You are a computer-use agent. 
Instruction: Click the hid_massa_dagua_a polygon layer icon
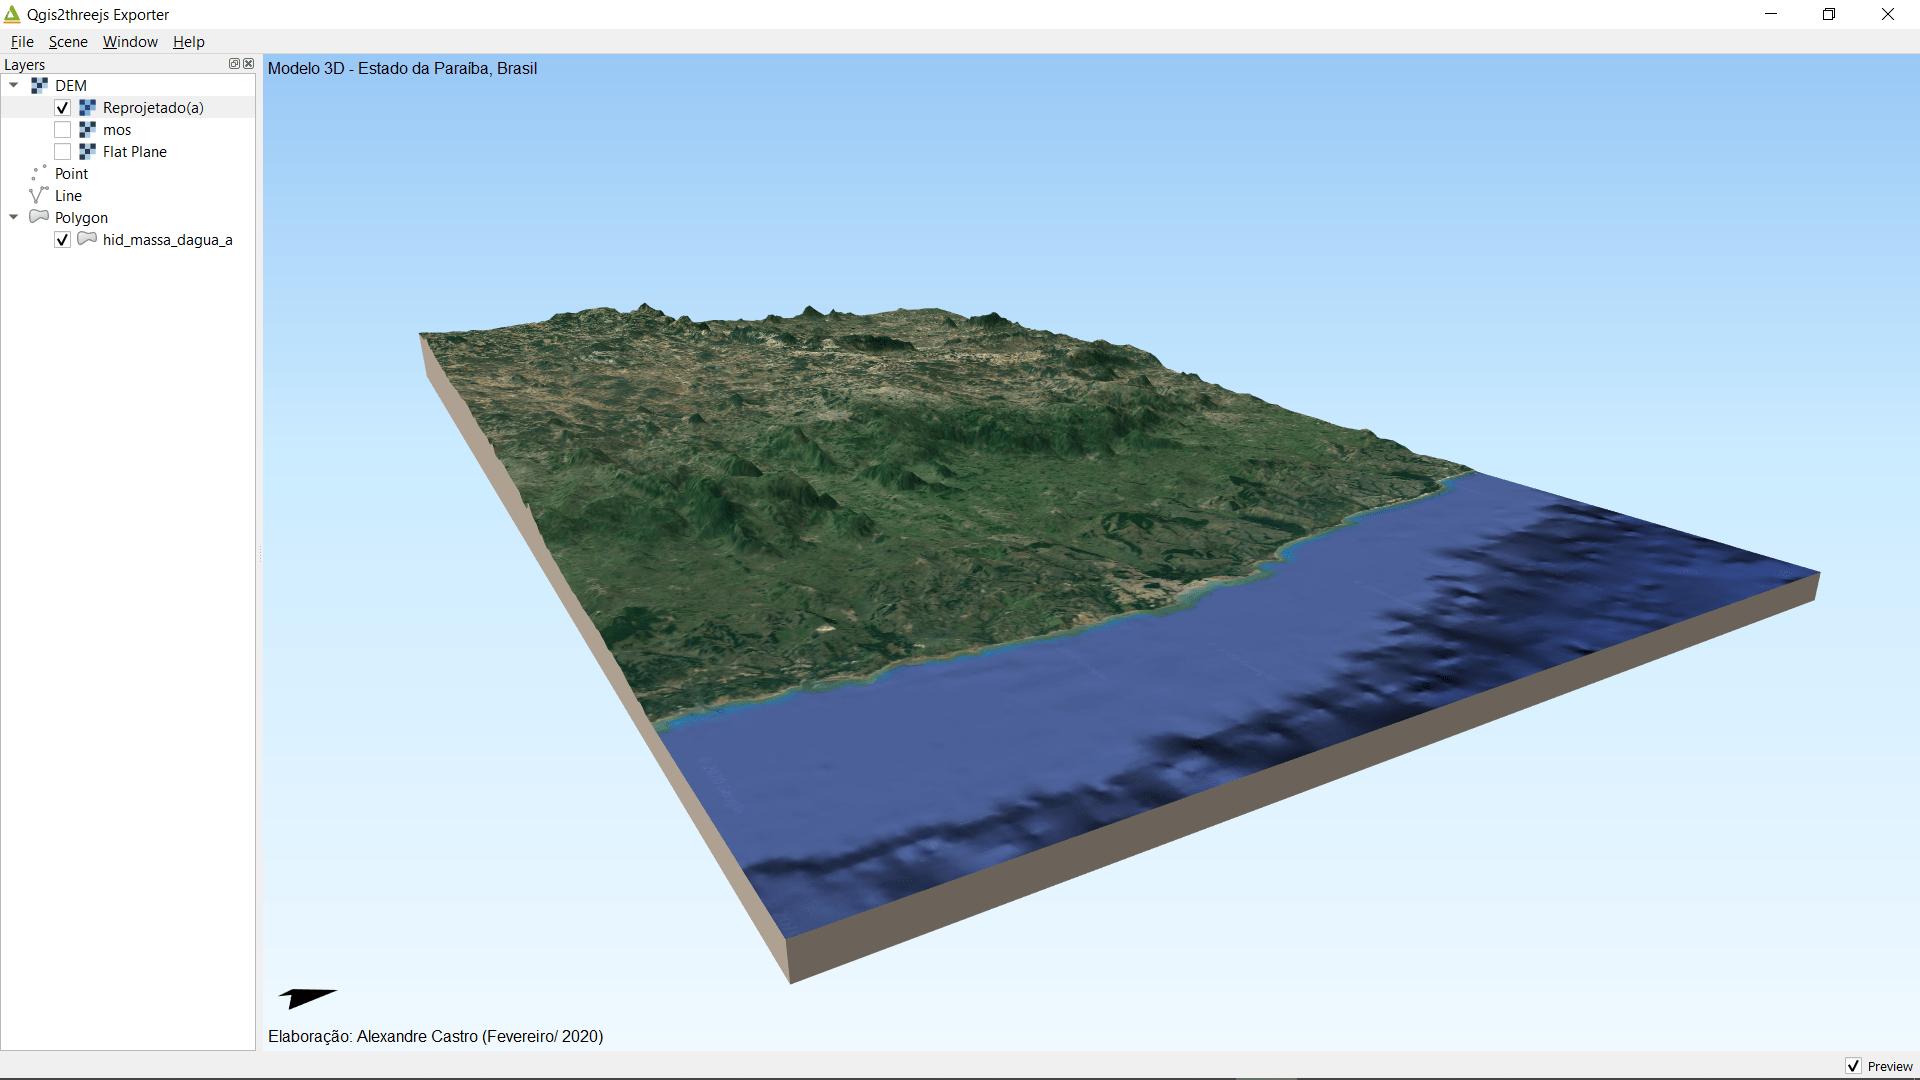(87, 239)
